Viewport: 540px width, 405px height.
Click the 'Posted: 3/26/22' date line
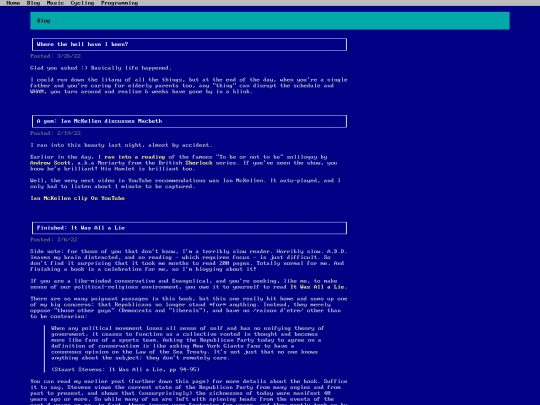click(55, 56)
